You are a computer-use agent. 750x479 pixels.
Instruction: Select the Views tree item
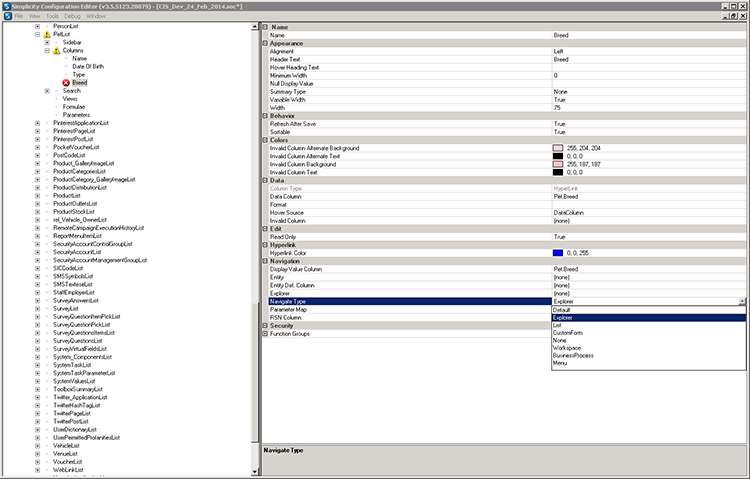[x=70, y=99]
